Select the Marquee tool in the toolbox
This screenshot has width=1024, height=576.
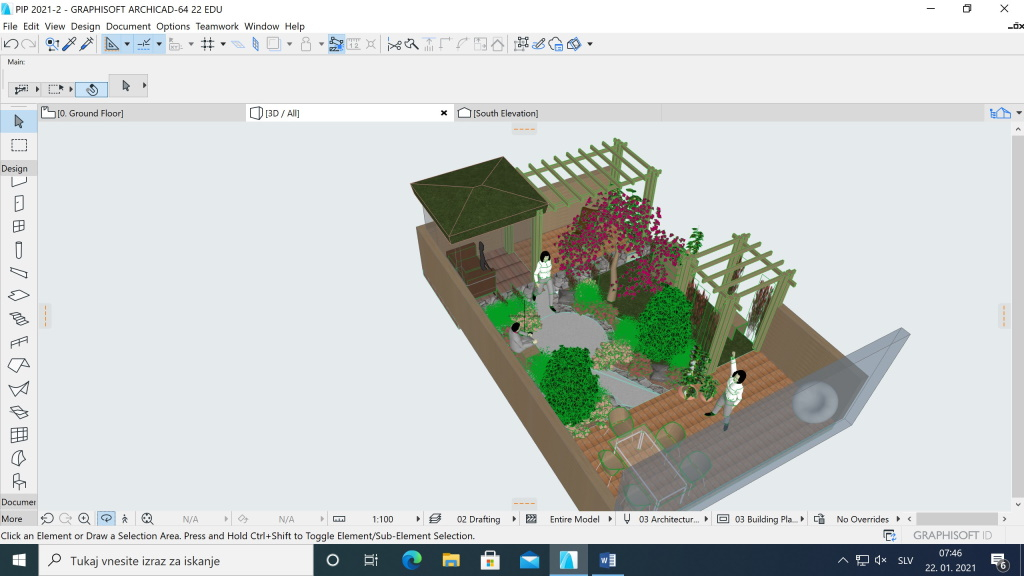coord(18,146)
